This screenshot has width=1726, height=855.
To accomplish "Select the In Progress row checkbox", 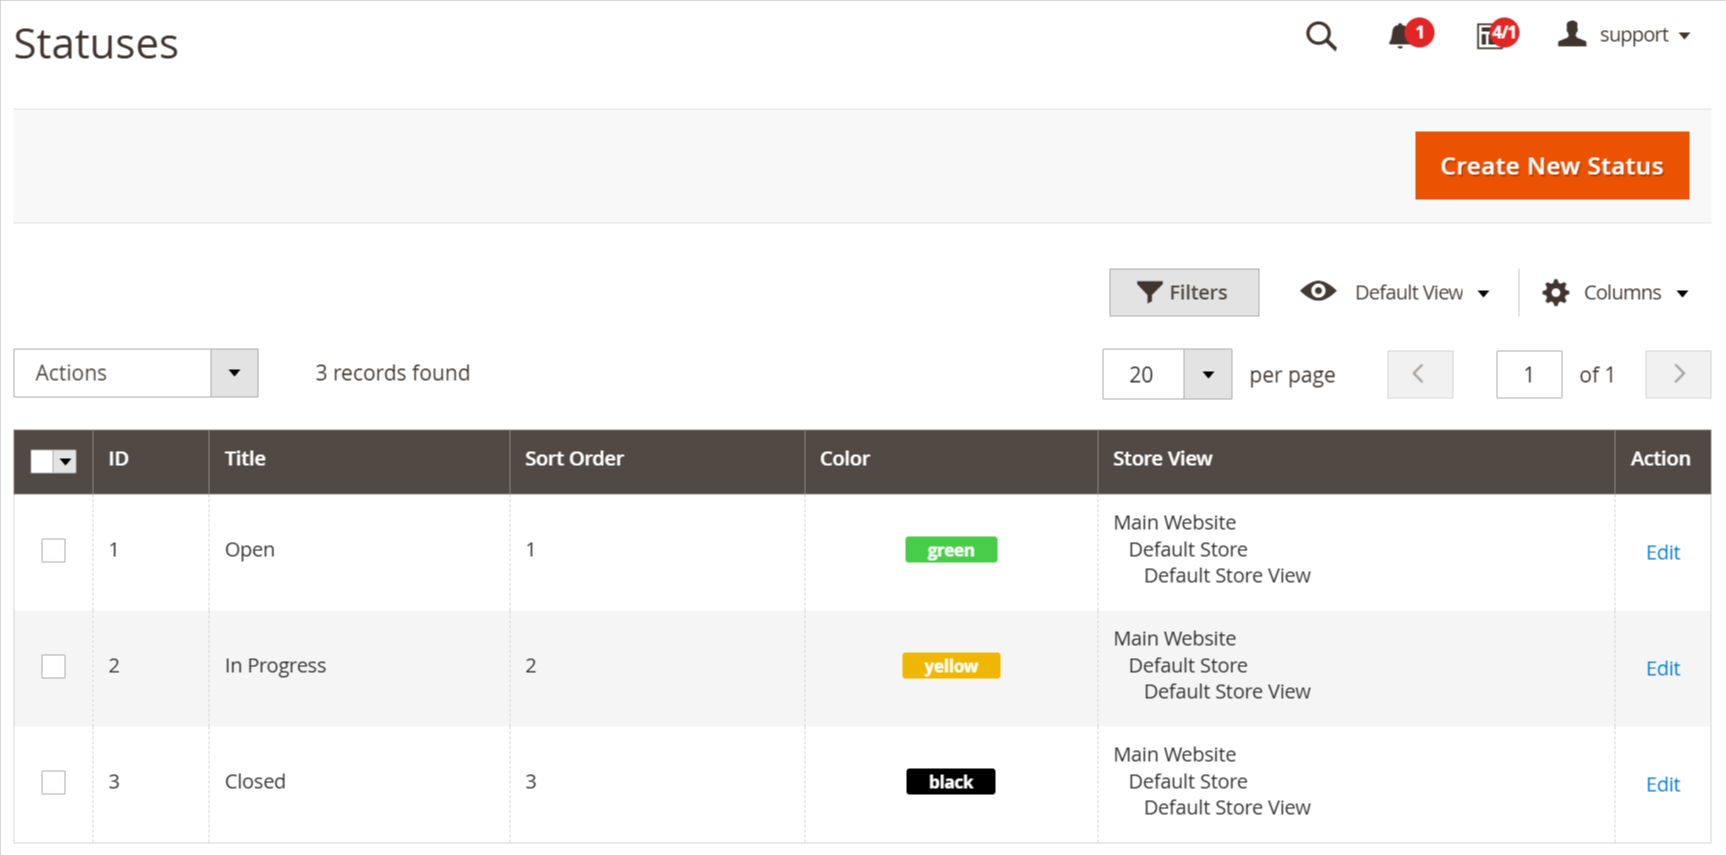I will [x=54, y=666].
